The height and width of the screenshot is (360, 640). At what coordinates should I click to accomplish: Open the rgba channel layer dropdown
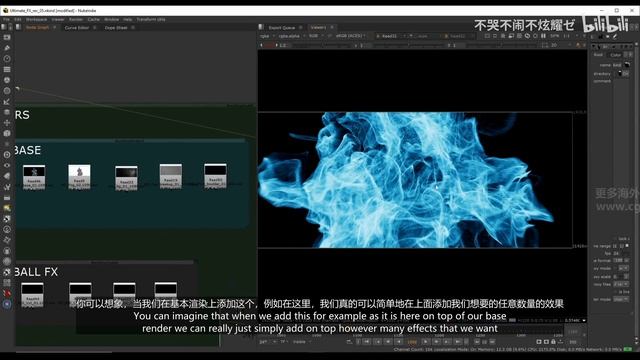click(267, 36)
